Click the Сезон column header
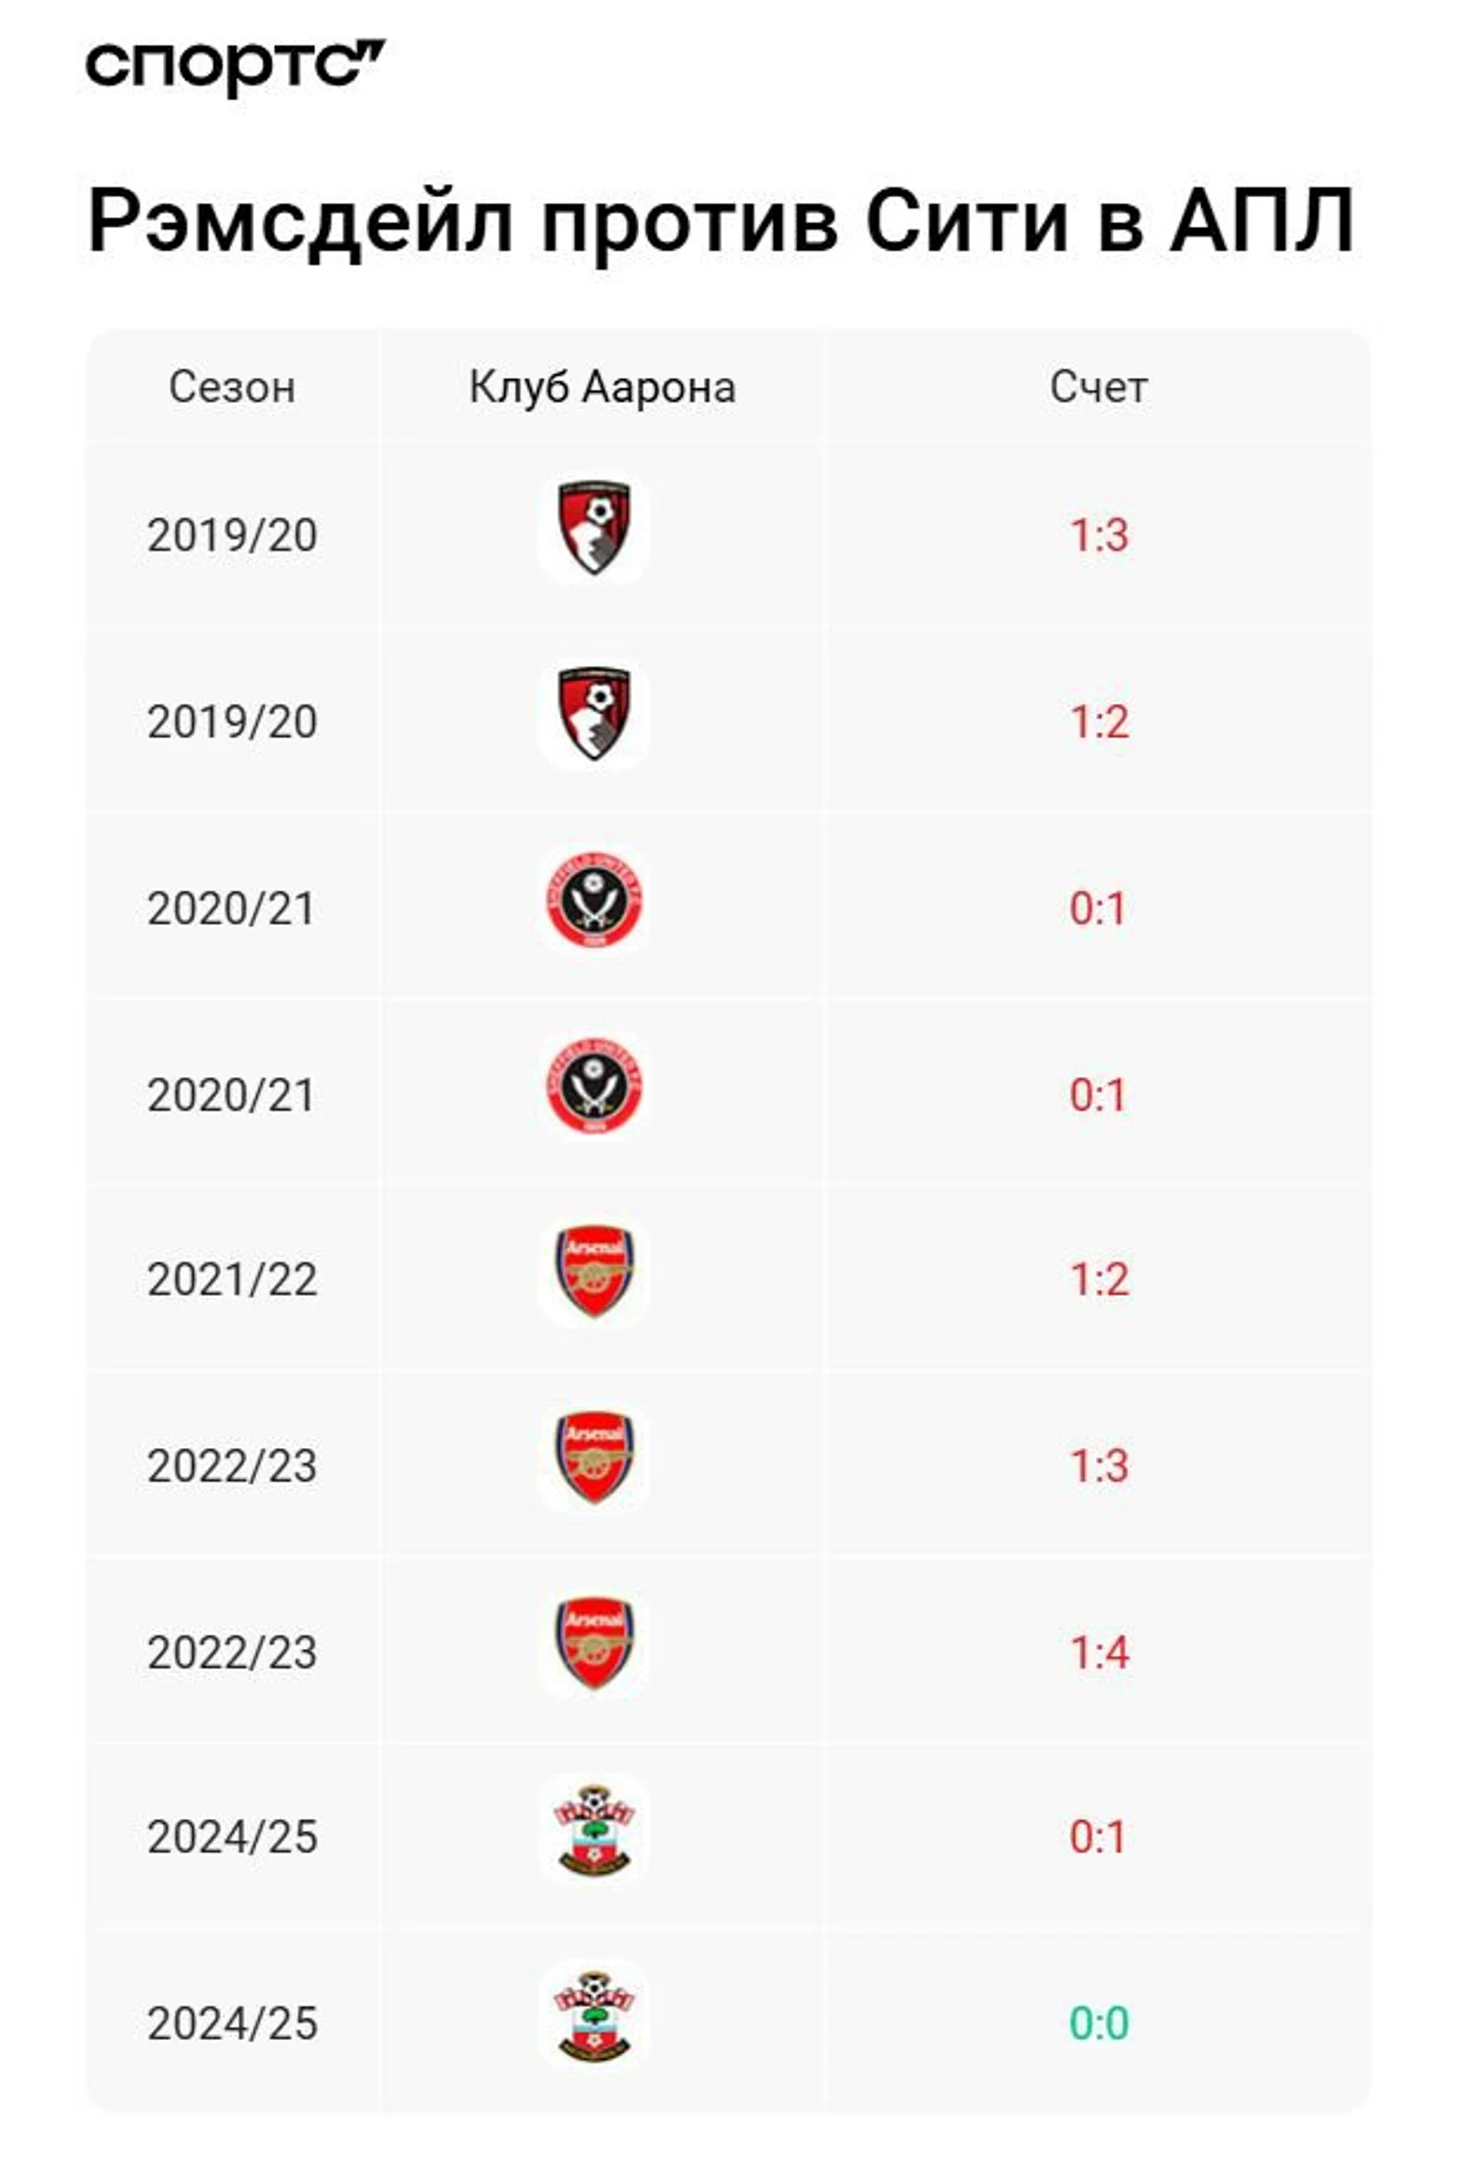The width and height of the screenshot is (1460, 2157). [232, 387]
